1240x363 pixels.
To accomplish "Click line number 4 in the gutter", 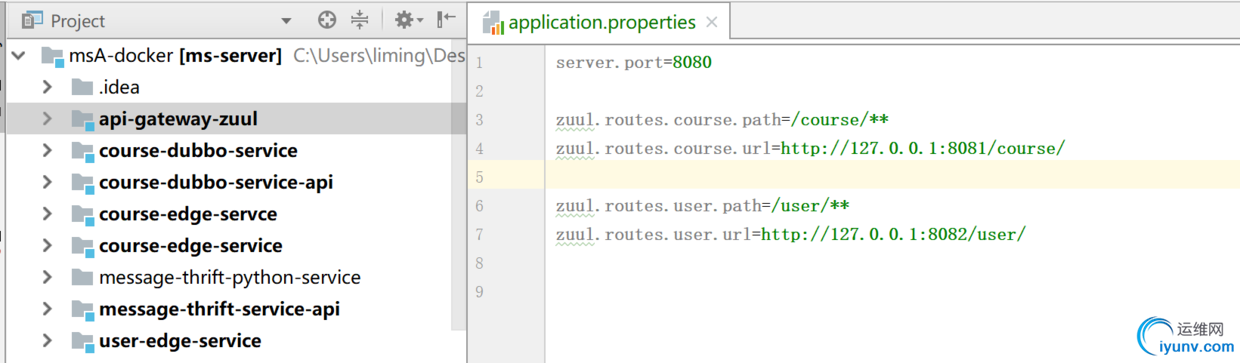I will (479, 148).
